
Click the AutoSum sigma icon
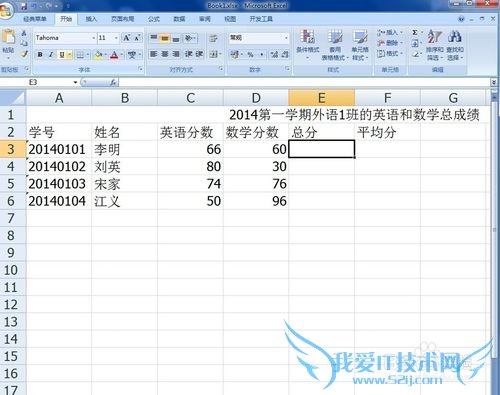point(415,33)
